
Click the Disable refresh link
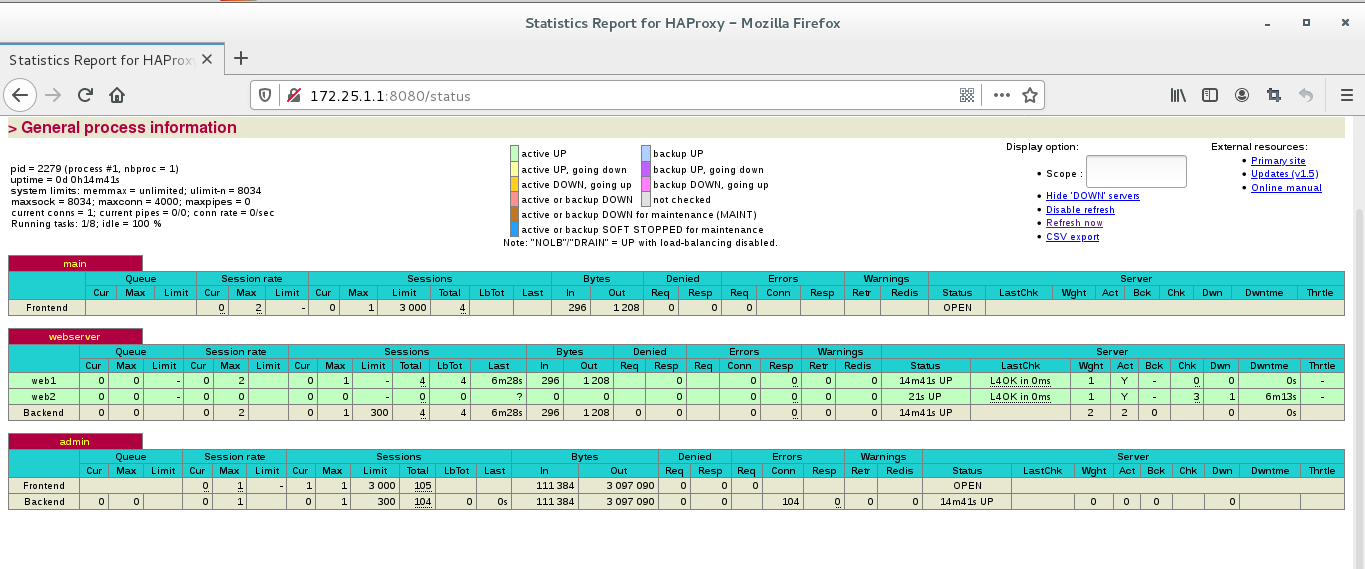point(1080,210)
